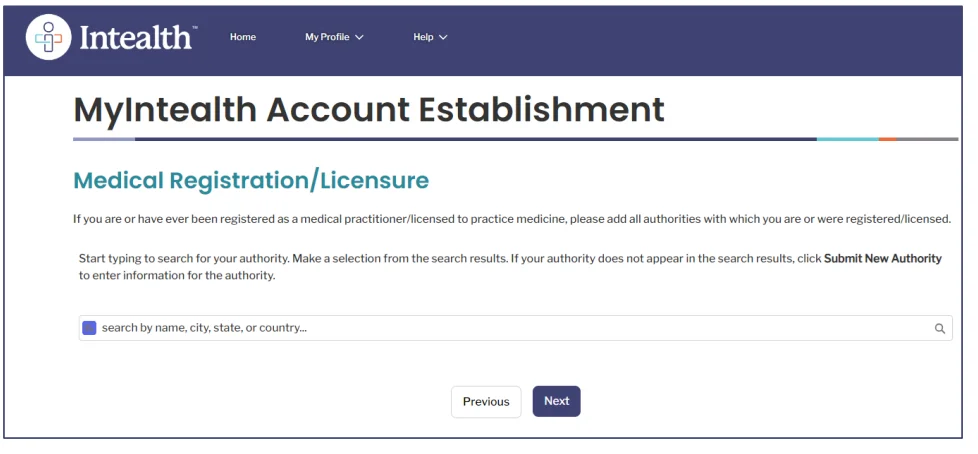Expand the My Profile dropdown chevron
This screenshot has height=454, width=978.
pyautogui.click(x=360, y=38)
